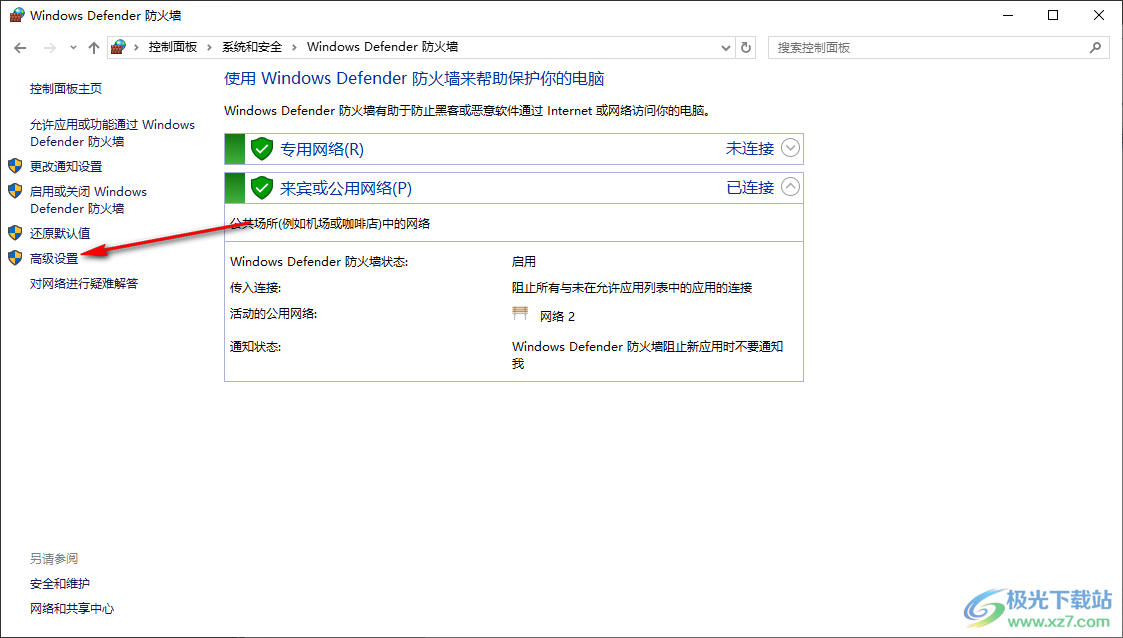1123x638 pixels.
Task: Open the 控制面板主页 link
Action: coord(66,89)
